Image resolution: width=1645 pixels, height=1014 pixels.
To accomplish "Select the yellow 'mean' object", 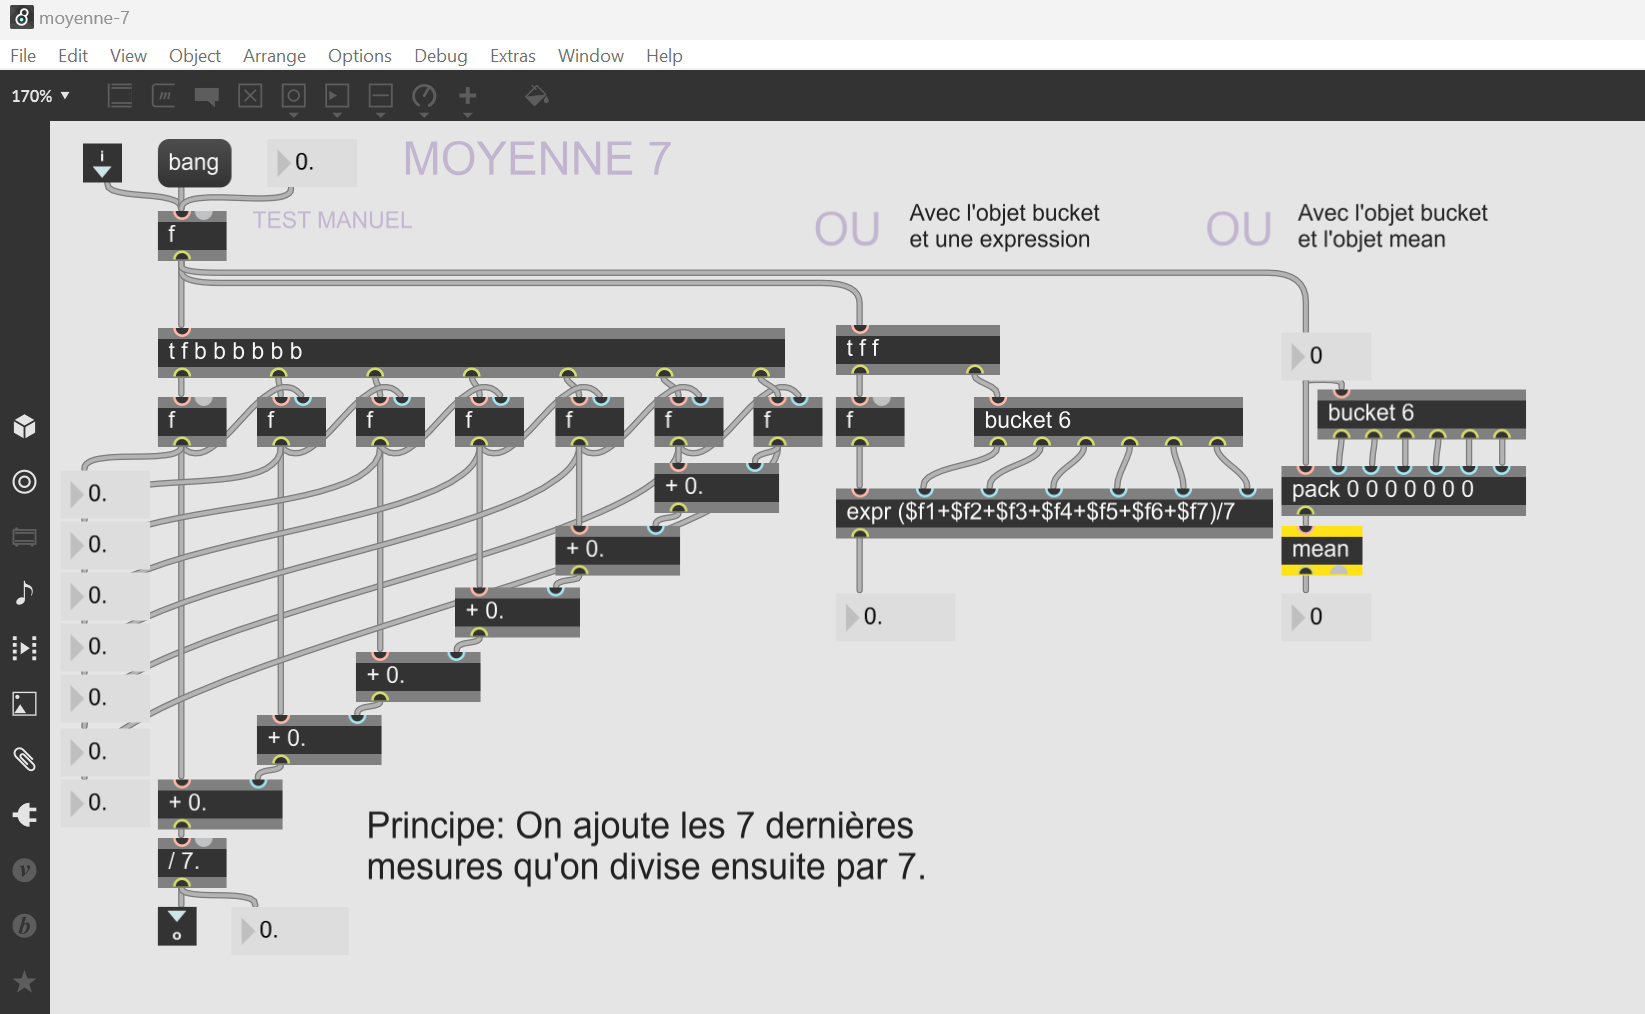I will pyautogui.click(x=1322, y=550).
